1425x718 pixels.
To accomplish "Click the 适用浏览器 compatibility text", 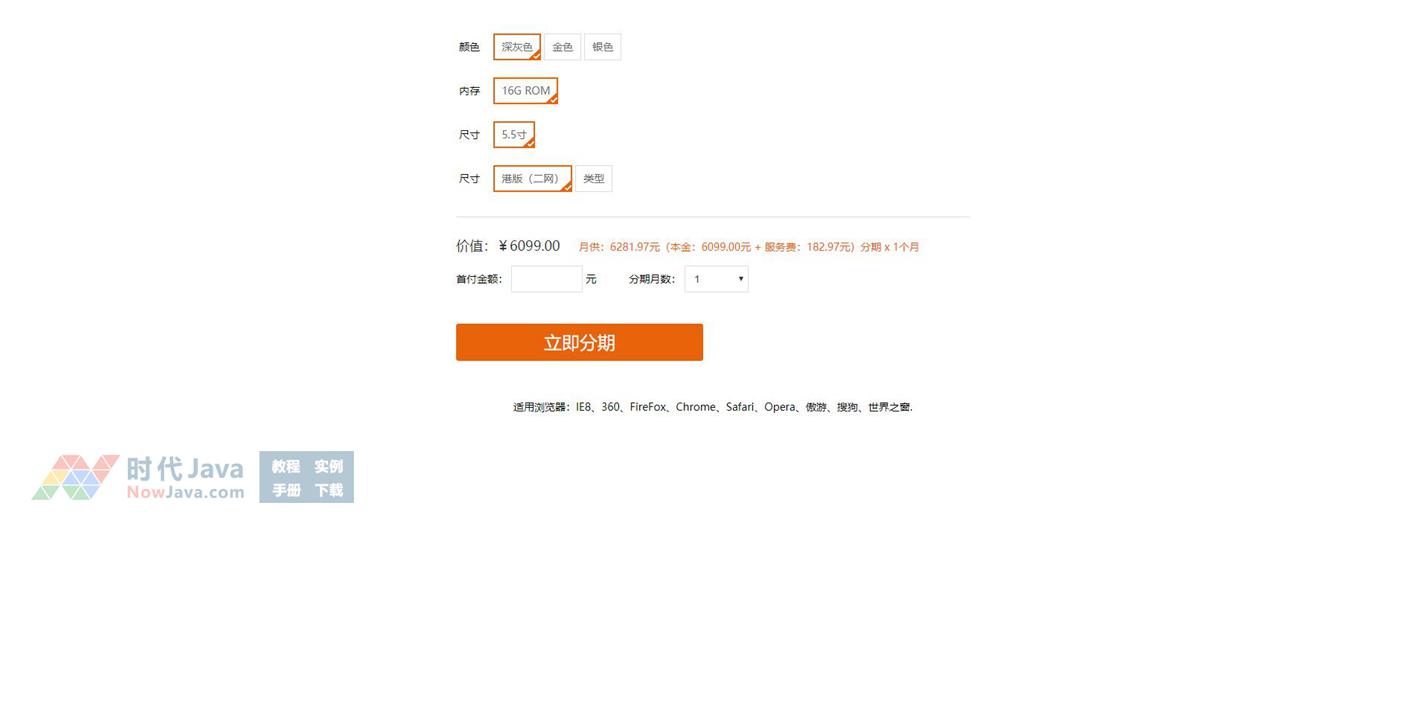I will pos(713,407).
